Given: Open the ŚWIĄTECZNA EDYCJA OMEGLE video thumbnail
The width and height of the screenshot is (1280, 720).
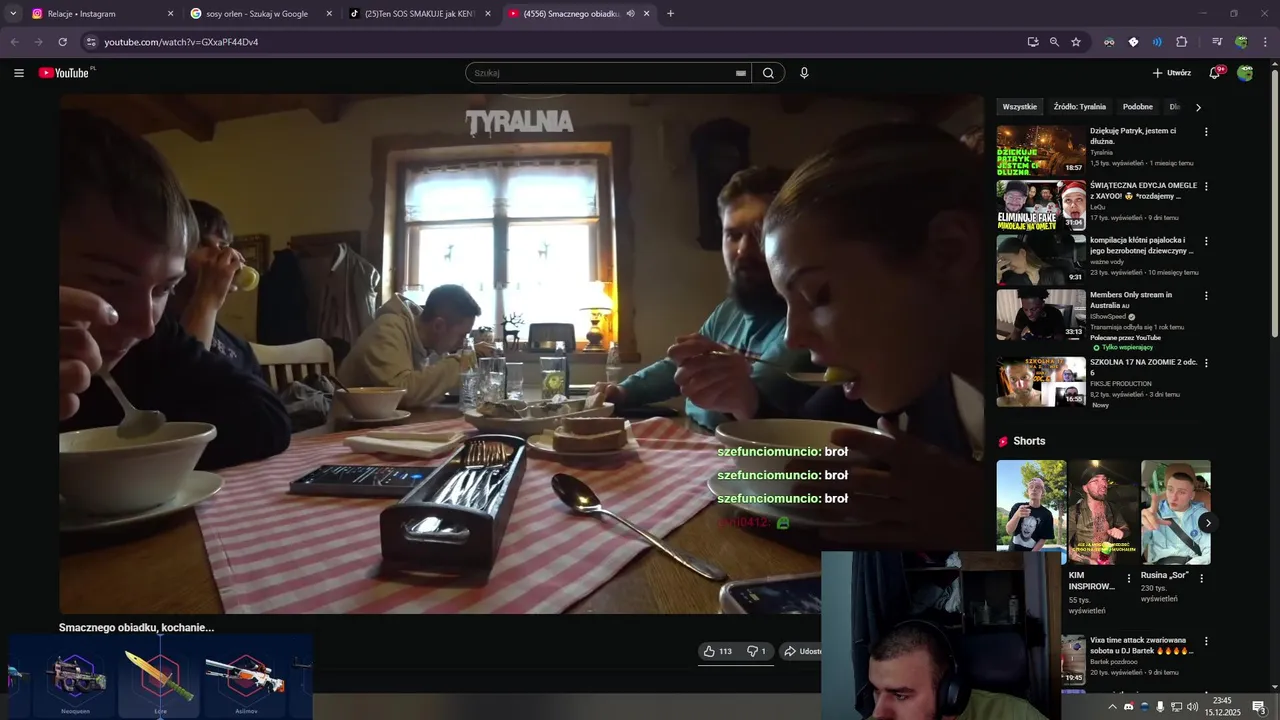Looking at the screenshot, I should pyautogui.click(x=1041, y=205).
